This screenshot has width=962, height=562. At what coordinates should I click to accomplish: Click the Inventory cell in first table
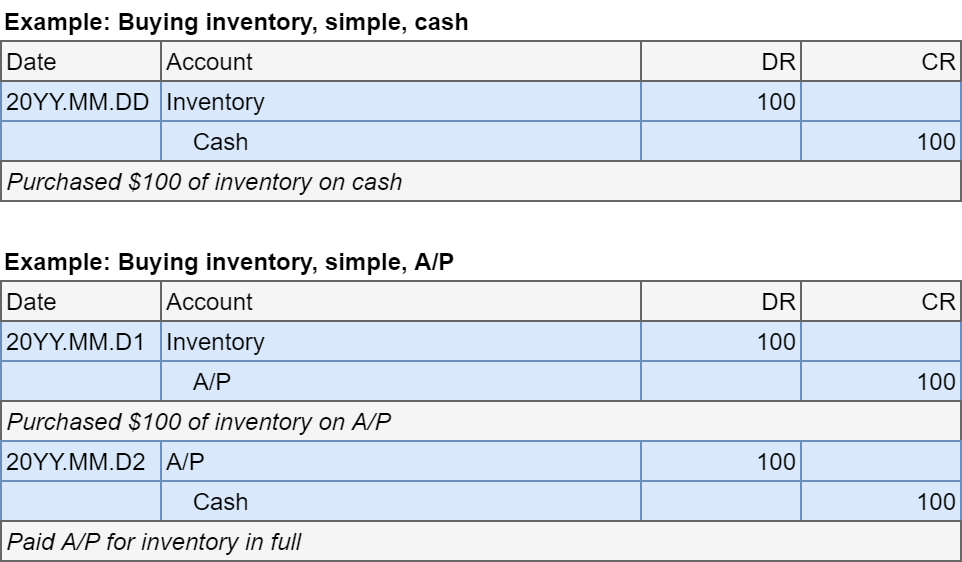[x=215, y=102]
